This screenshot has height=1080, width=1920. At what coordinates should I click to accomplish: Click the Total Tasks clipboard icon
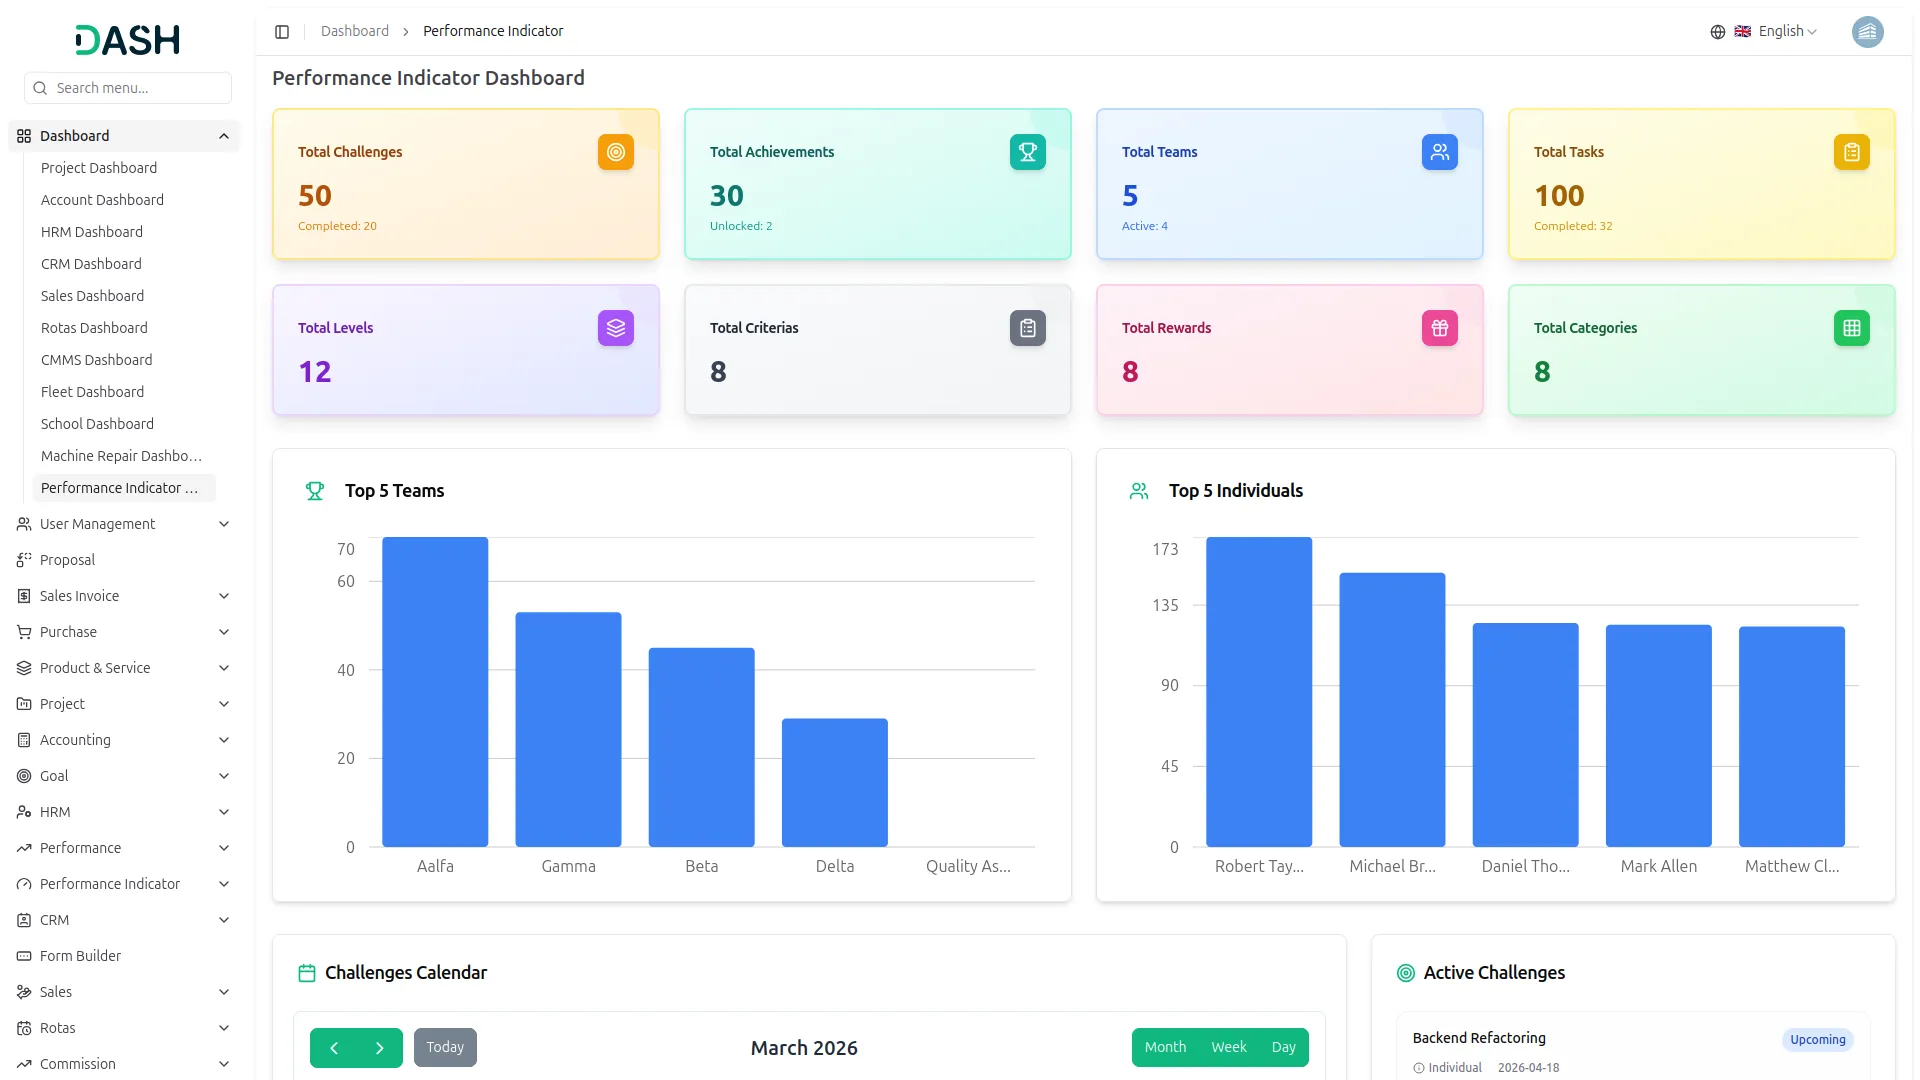pyautogui.click(x=1851, y=152)
